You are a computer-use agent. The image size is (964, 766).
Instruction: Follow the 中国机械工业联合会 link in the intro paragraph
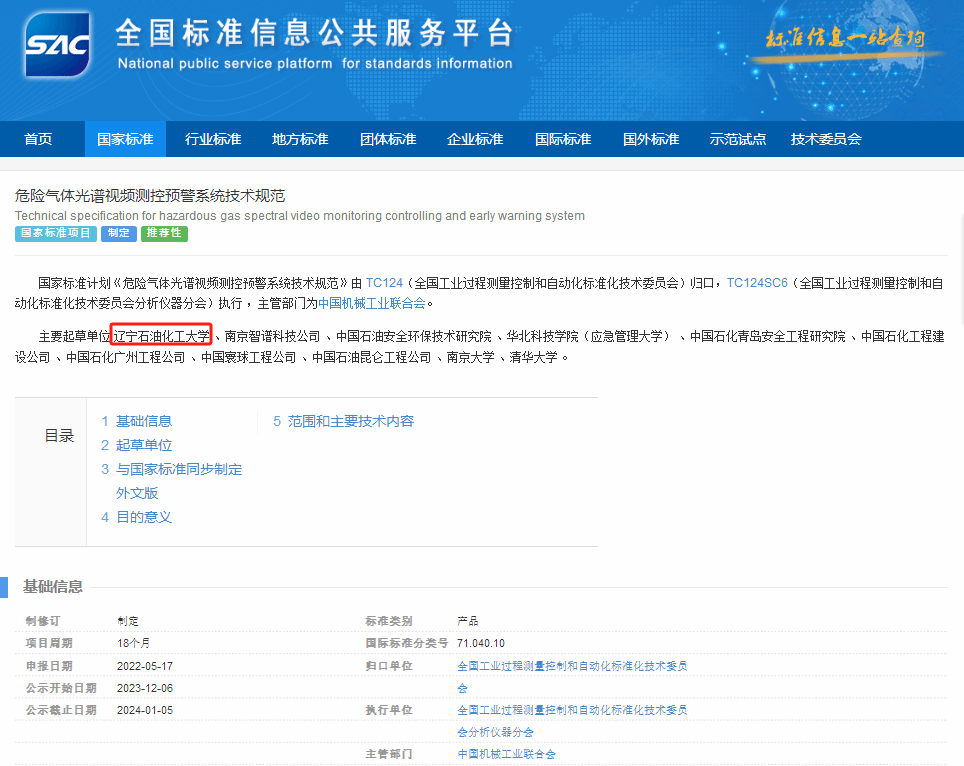coord(372,303)
